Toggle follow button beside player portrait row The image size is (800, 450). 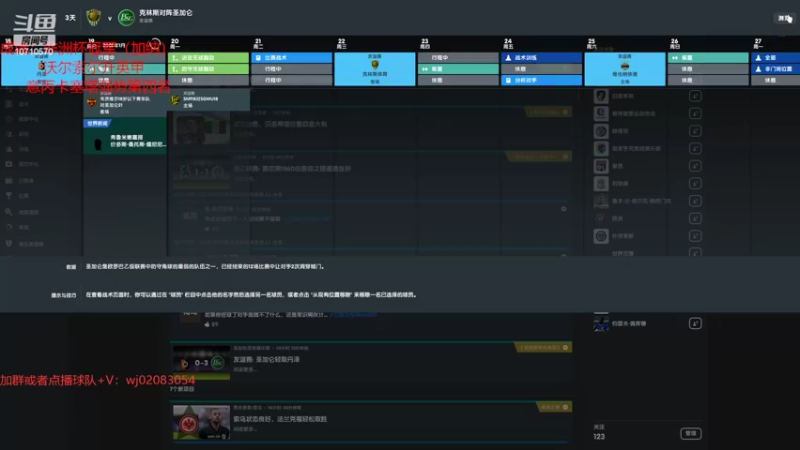pos(695,323)
